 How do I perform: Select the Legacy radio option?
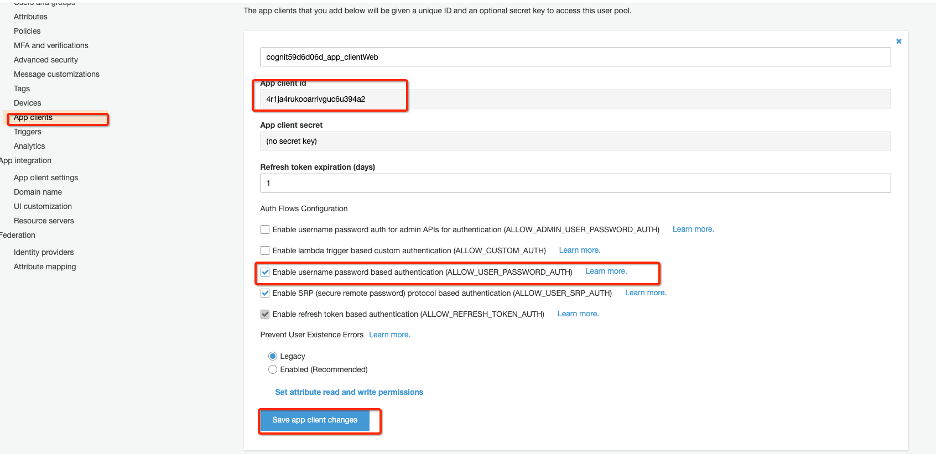click(272, 356)
